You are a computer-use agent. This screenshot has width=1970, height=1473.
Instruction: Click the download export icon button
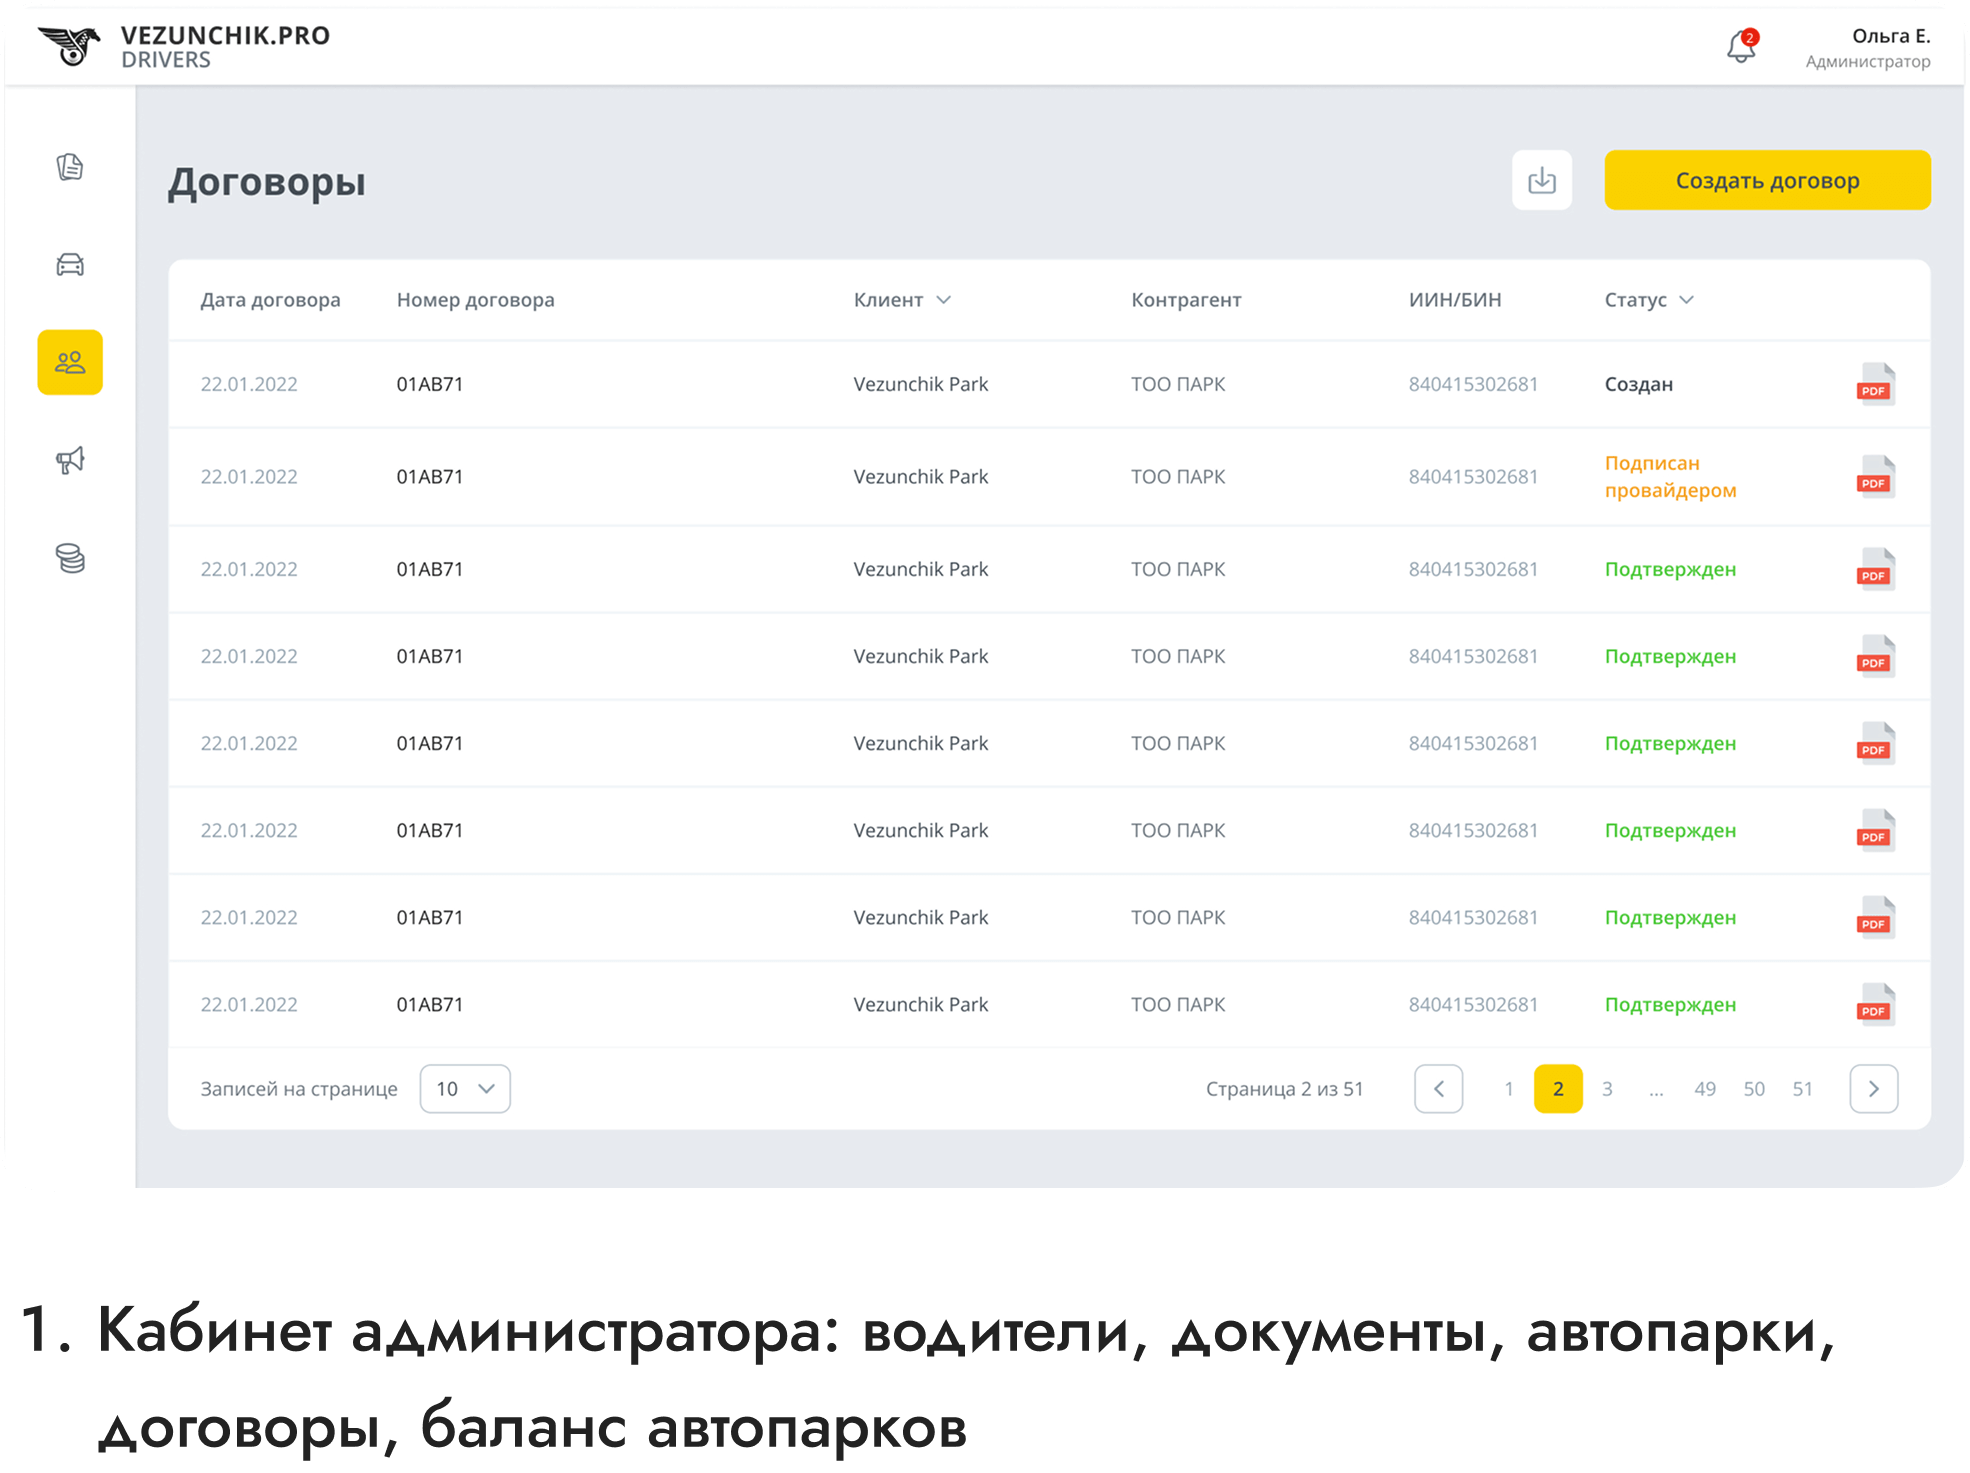tap(1541, 180)
